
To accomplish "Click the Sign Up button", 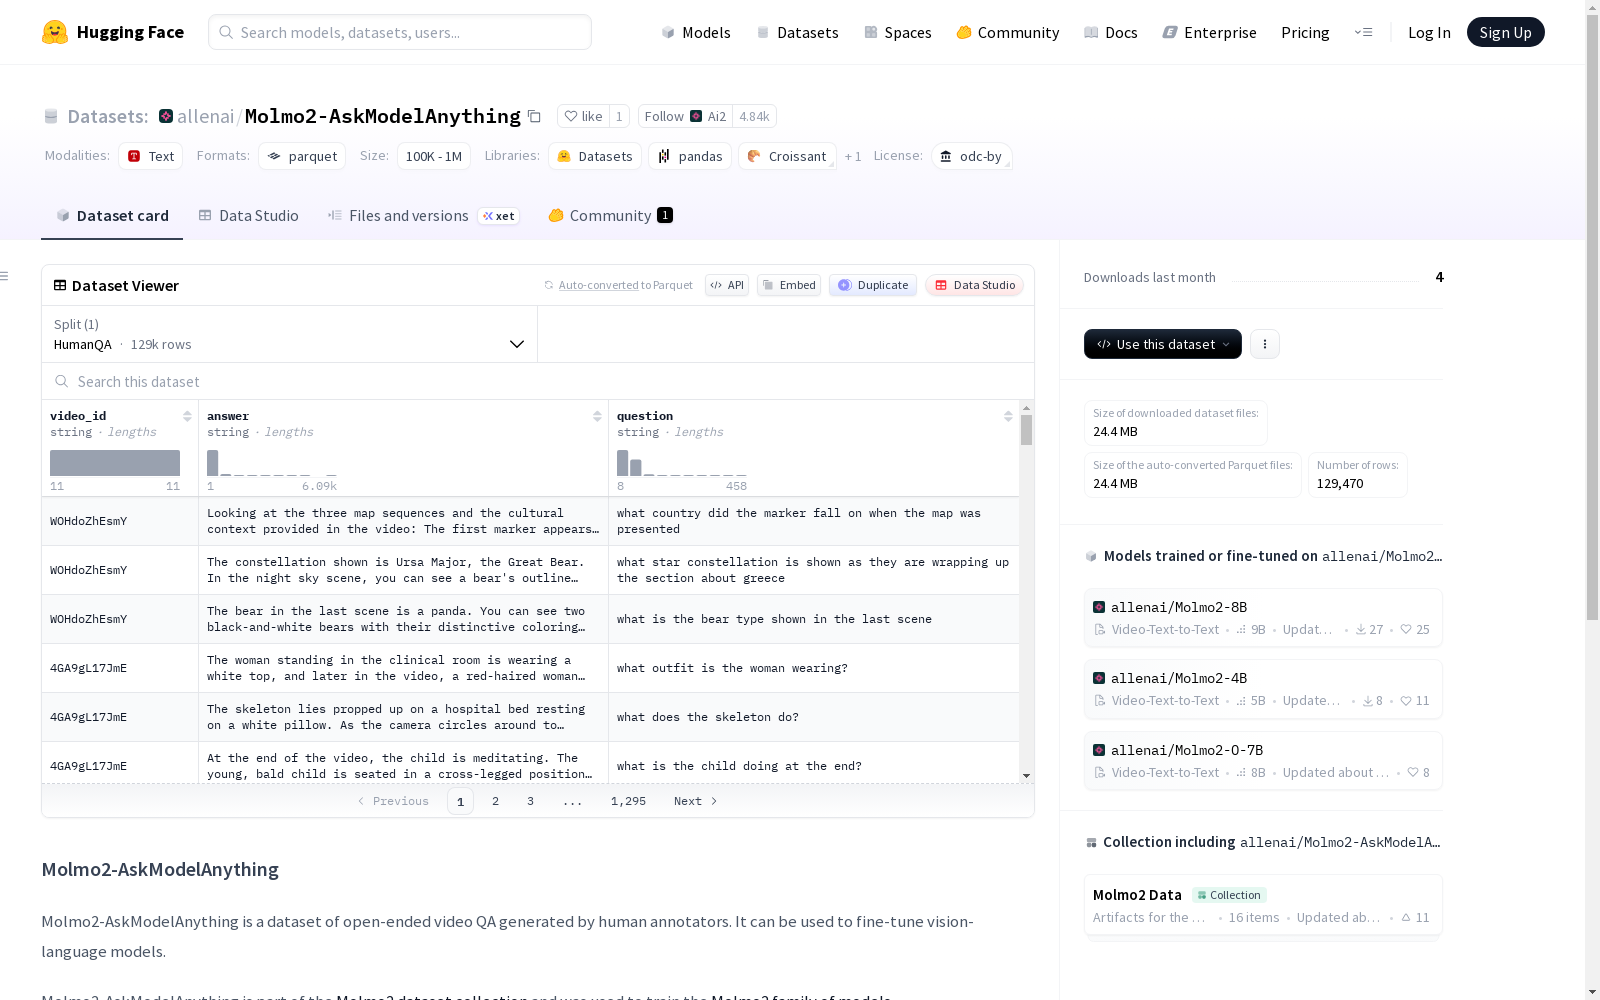I will [1505, 32].
